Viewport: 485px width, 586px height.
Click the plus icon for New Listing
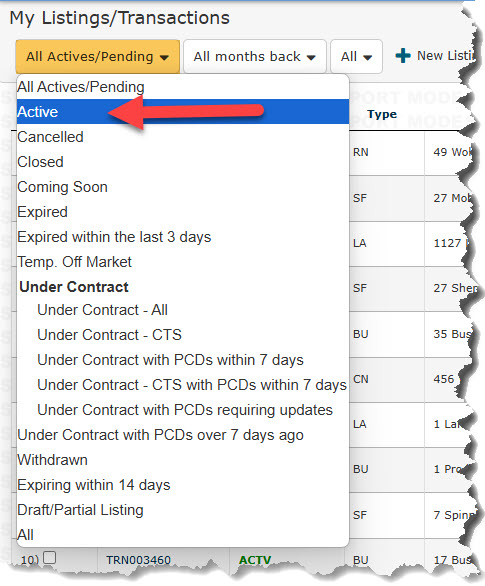(x=403, y=56)
